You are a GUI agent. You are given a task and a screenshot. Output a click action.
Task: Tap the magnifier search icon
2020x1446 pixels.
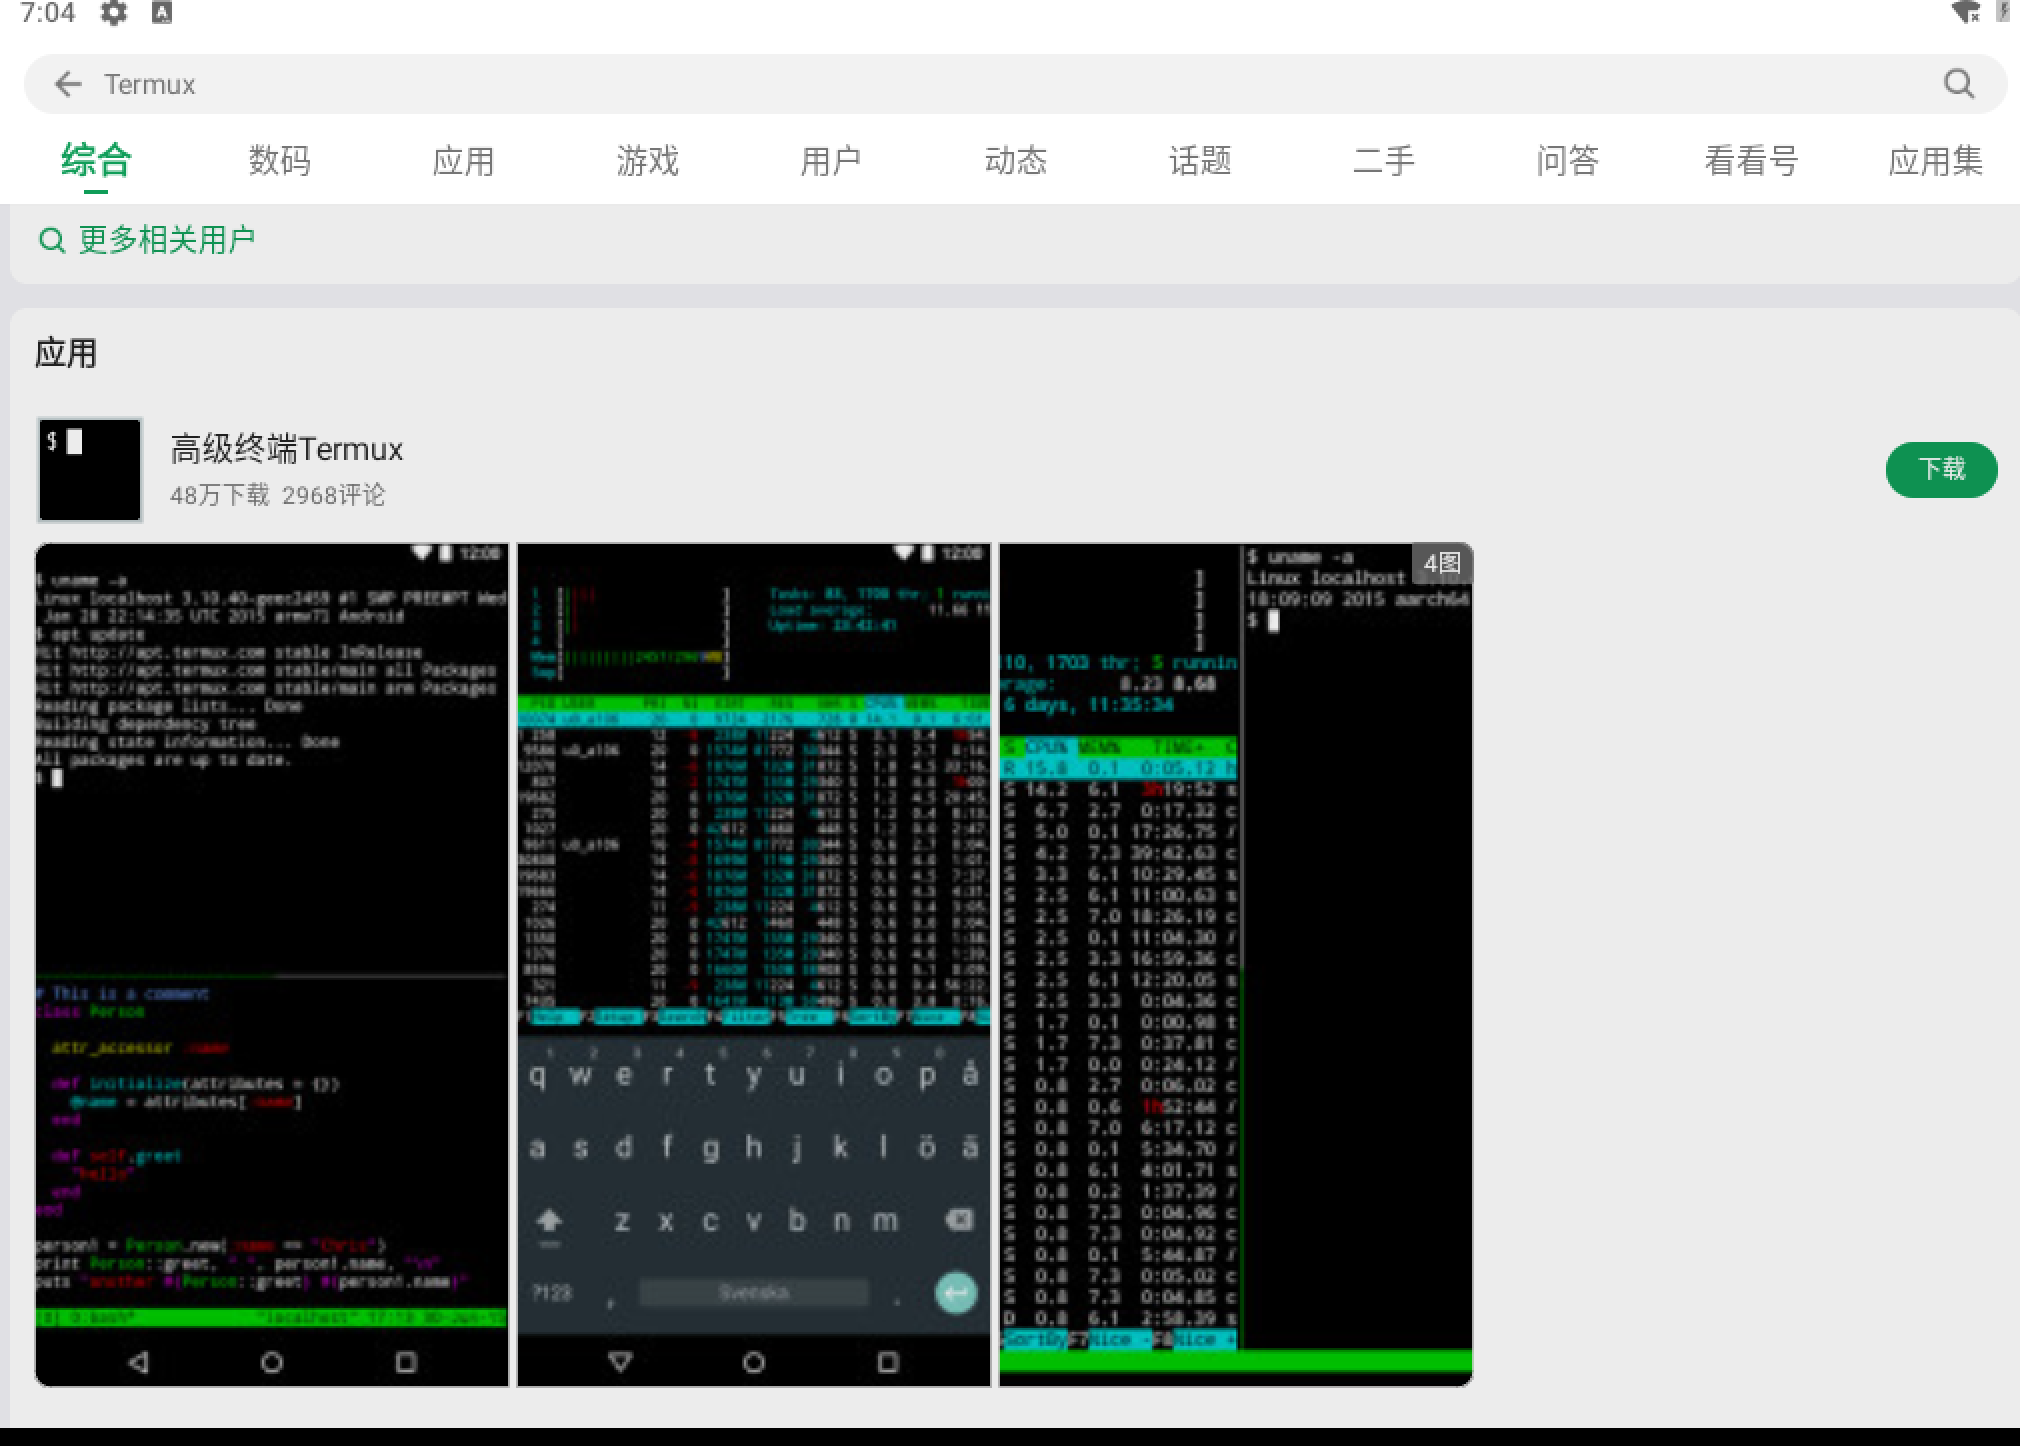point(1958,84)
